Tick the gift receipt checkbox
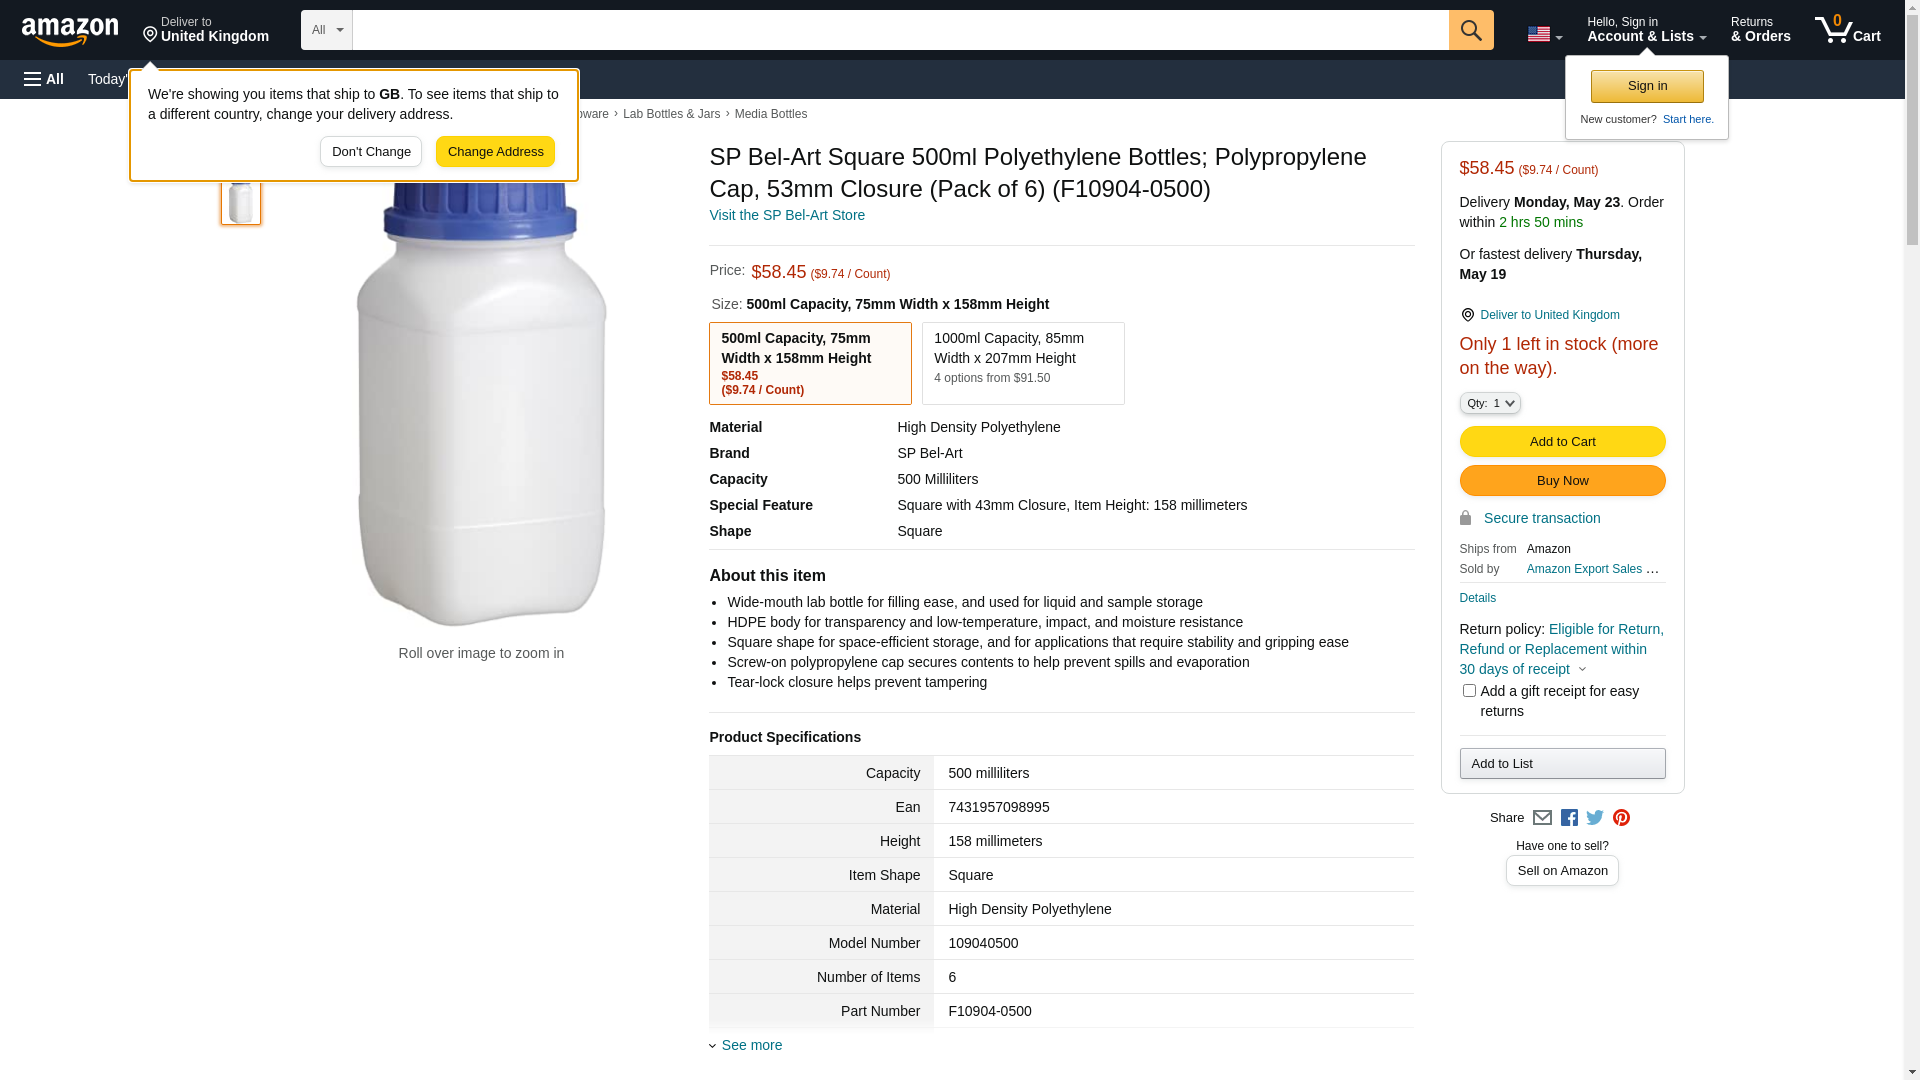This screenshot has height=1080, width=1920. [1469, 691]
